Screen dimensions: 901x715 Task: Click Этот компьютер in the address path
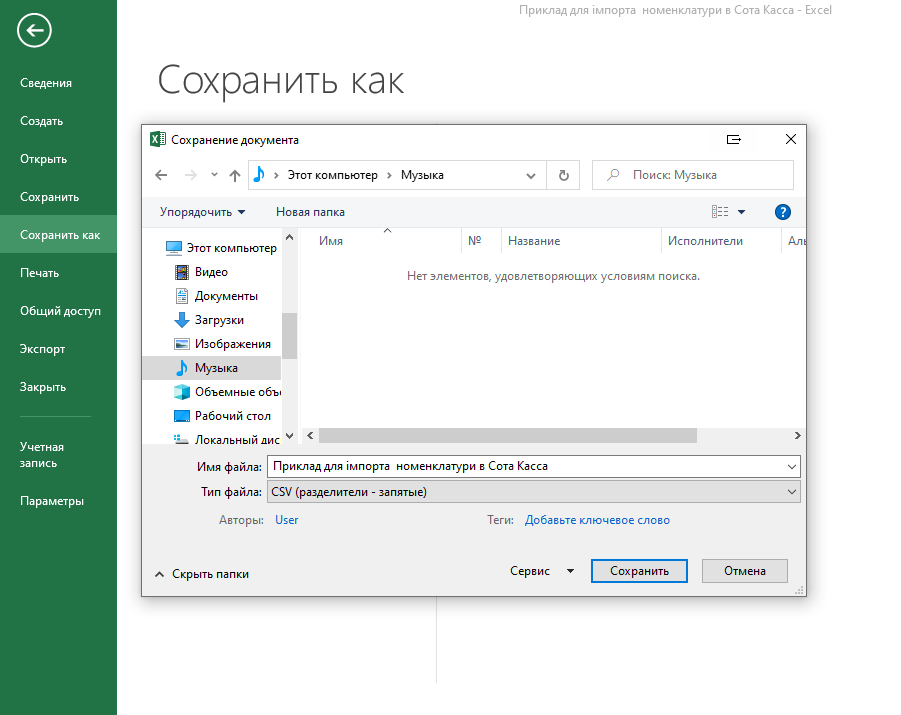coord(332,175)
